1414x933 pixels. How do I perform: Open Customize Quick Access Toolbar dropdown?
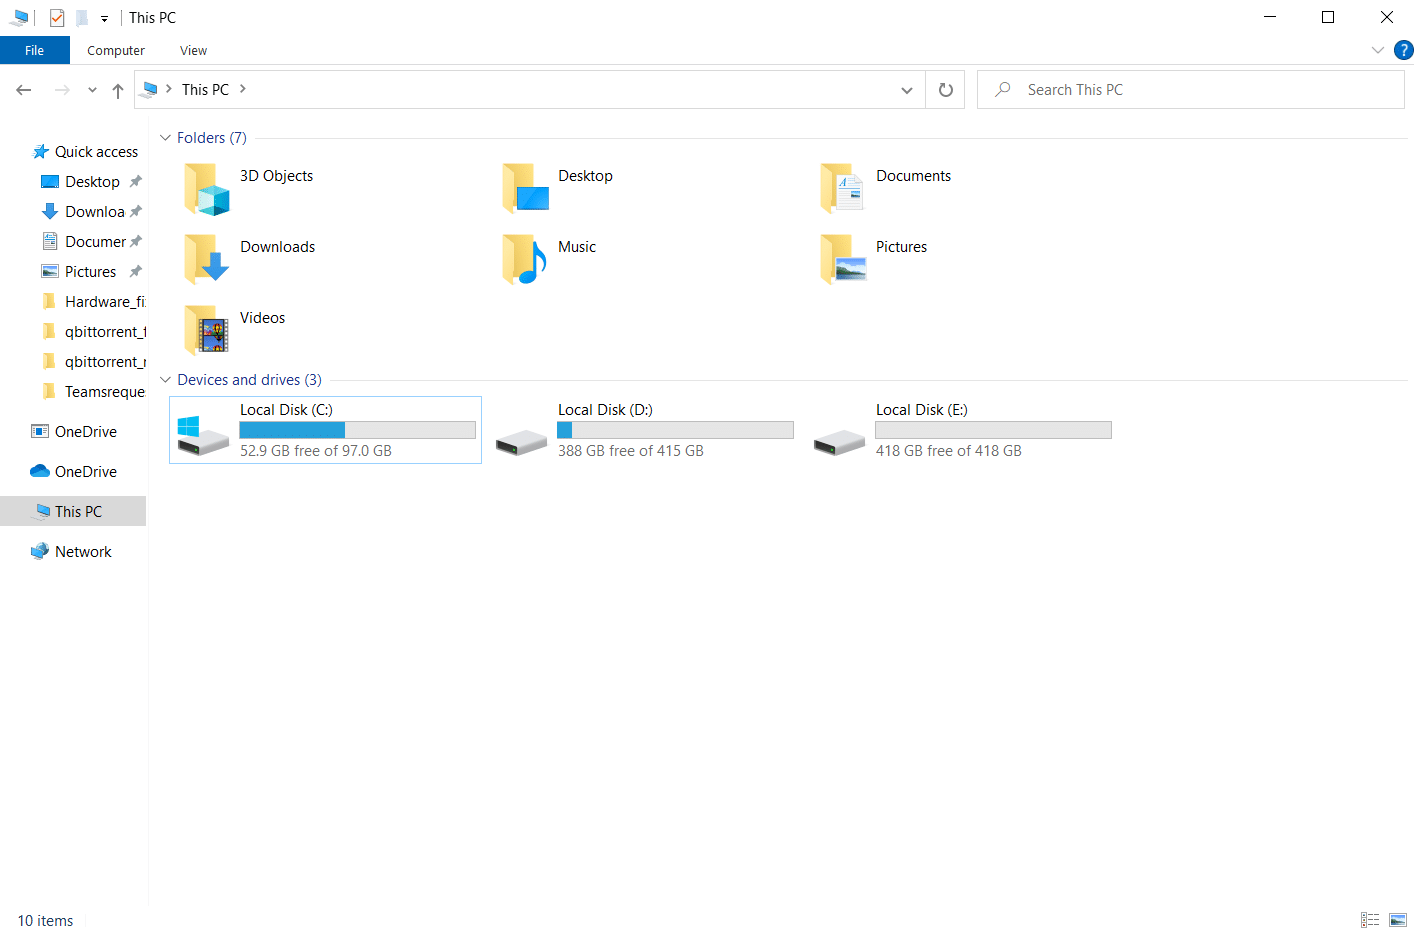[x=104, y=18]
